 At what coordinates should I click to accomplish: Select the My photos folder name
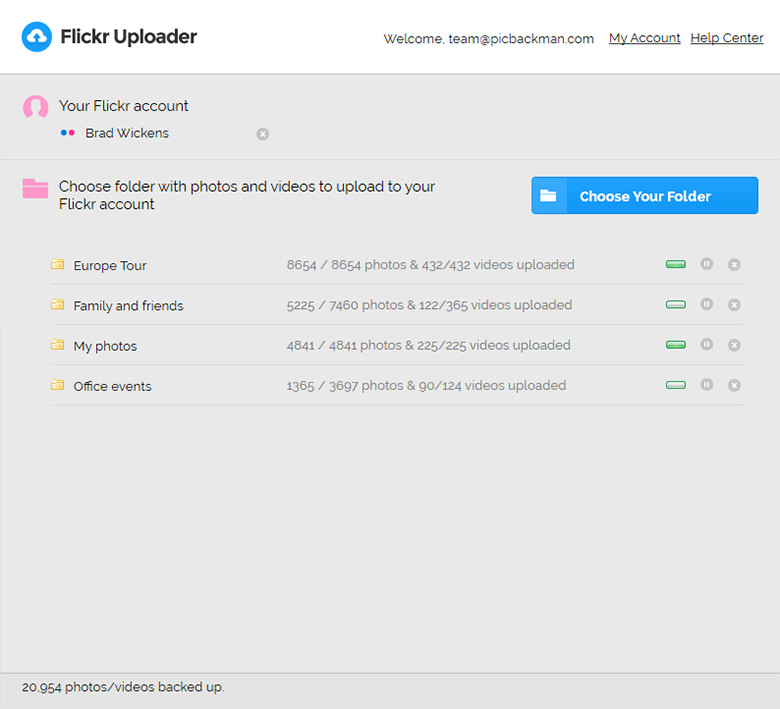105,346
